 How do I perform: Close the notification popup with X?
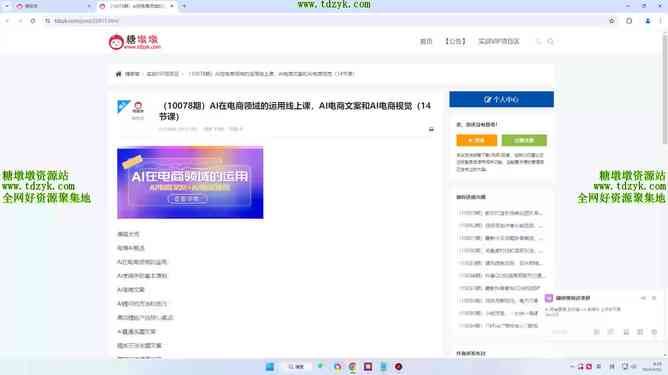[x=654, y=298]
